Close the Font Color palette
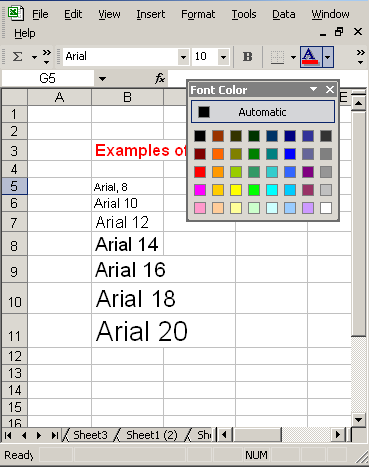Viewport: 369px width, 467px height. coord(330,89)
